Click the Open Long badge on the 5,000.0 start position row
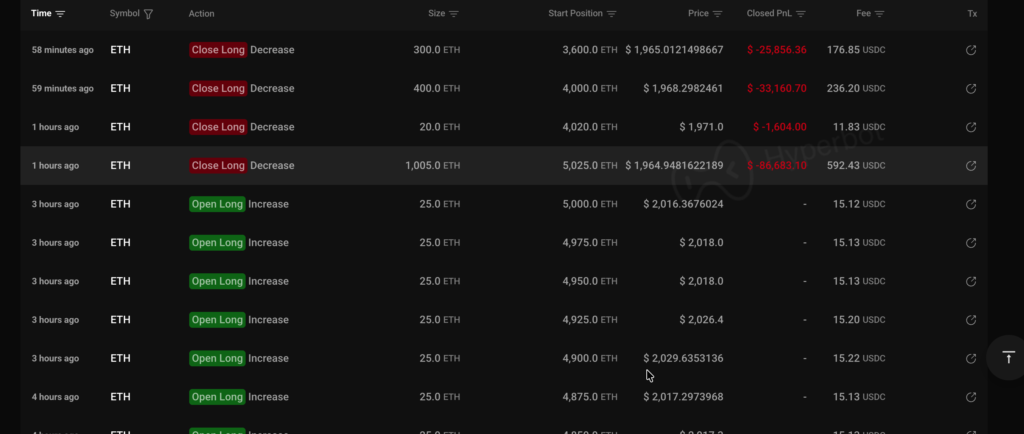Image resolution: width=1024 pixels, height=434 pixels. [217, 205]
